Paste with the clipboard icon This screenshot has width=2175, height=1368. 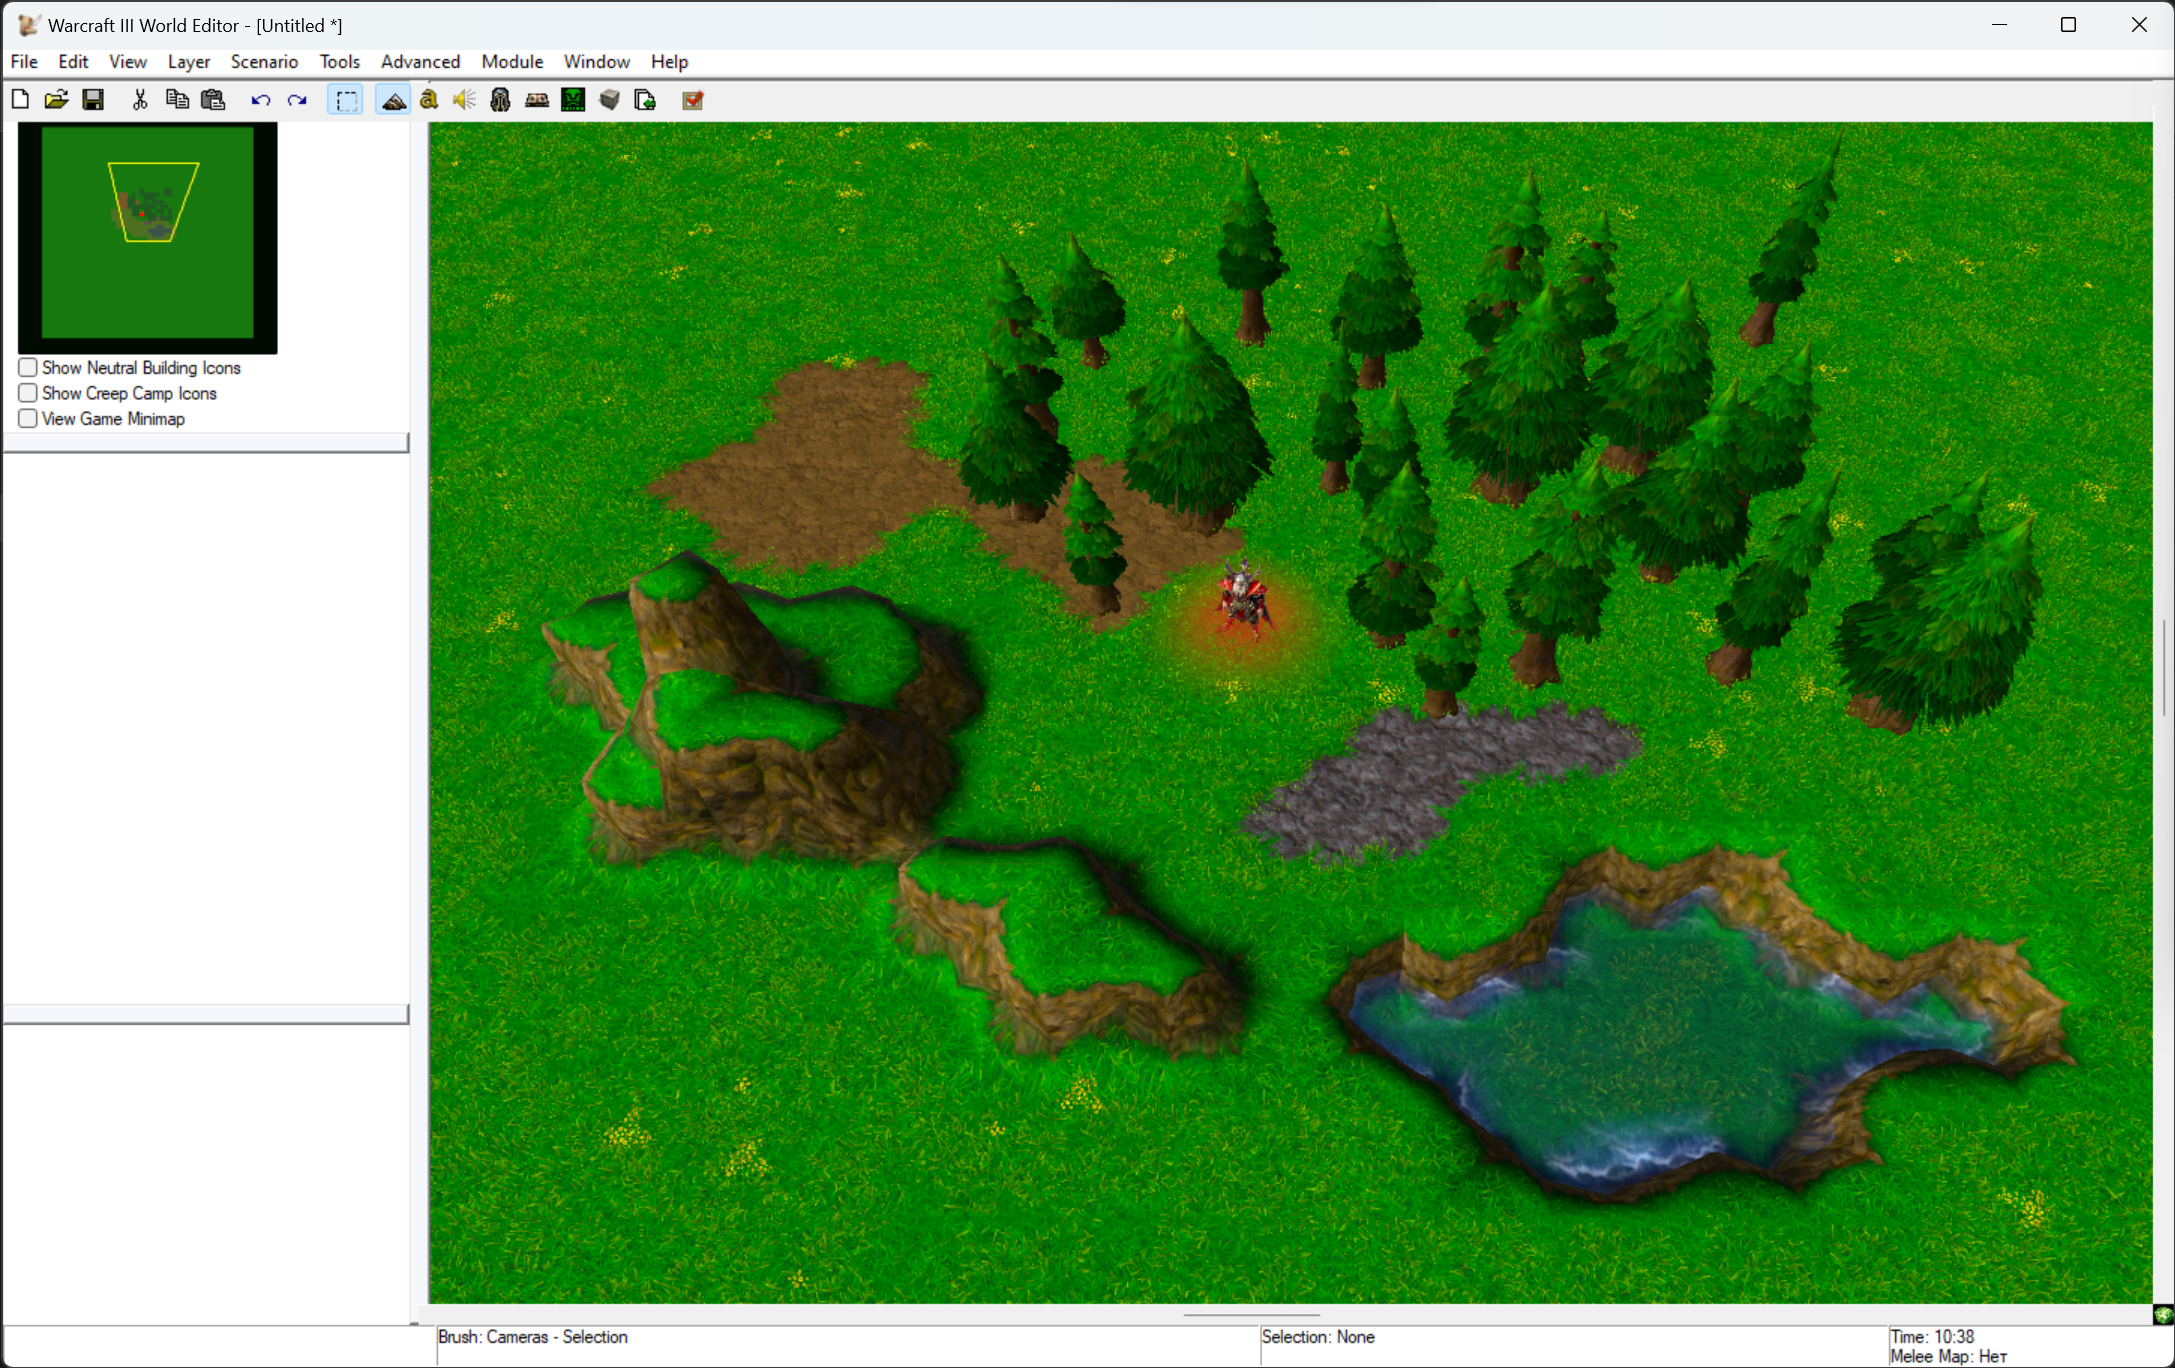pyautogui.click(x=213, y=99)
